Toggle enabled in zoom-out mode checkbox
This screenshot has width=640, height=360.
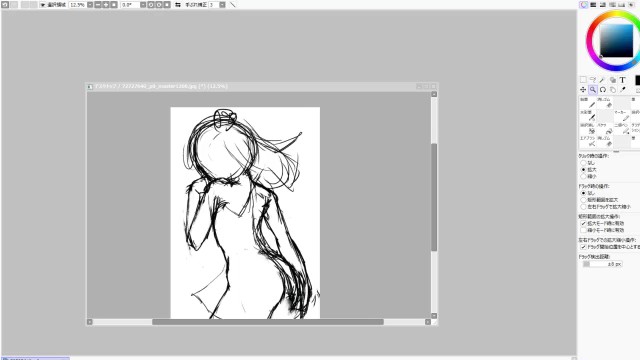[x=584, y=230]
